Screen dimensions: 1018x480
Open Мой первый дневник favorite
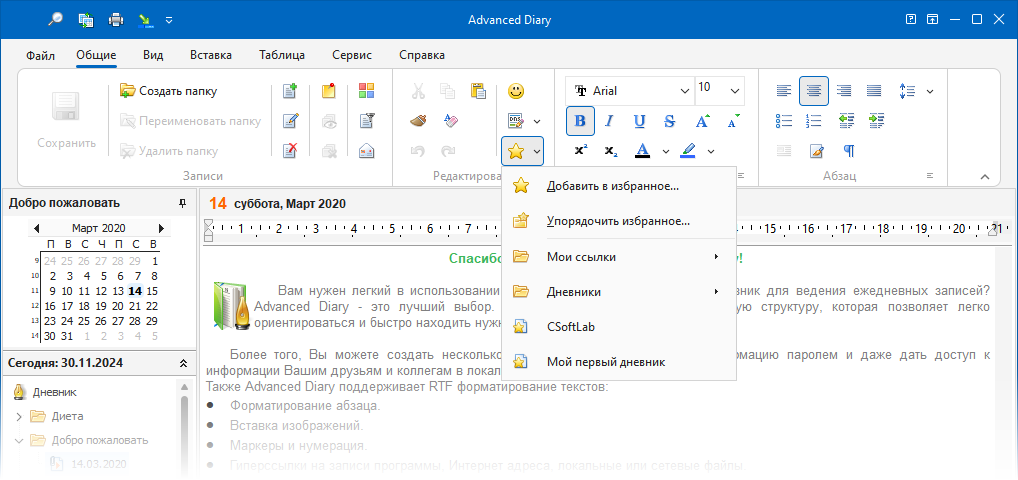point(619,362)
